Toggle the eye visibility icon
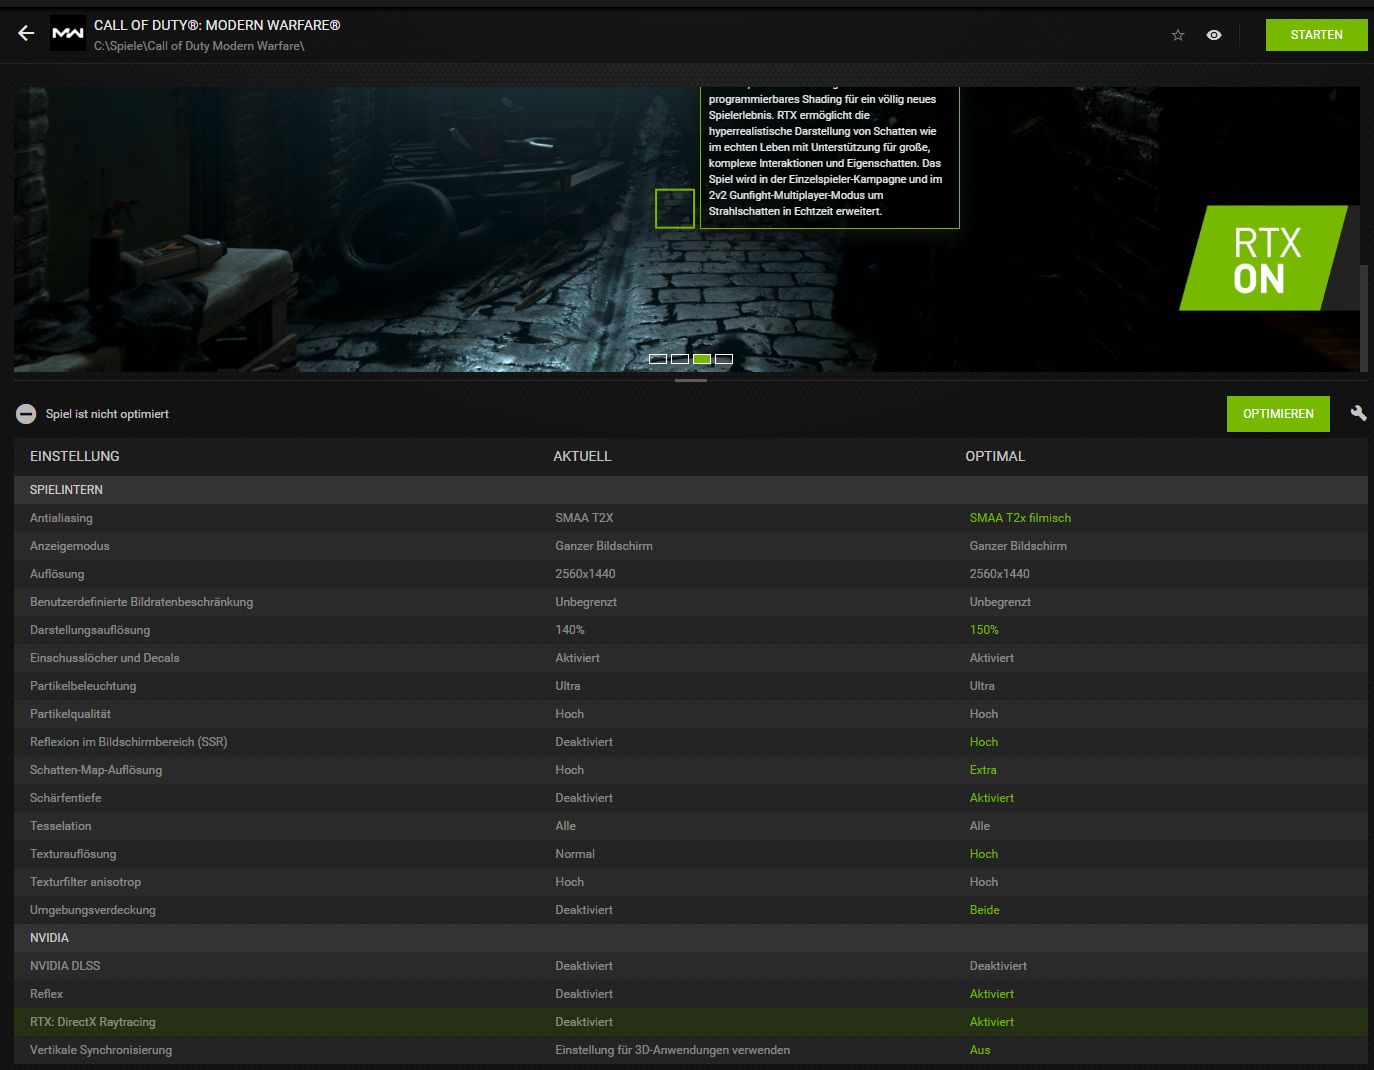The height and width of the screenshot is (1070, 1374). 1214,35
